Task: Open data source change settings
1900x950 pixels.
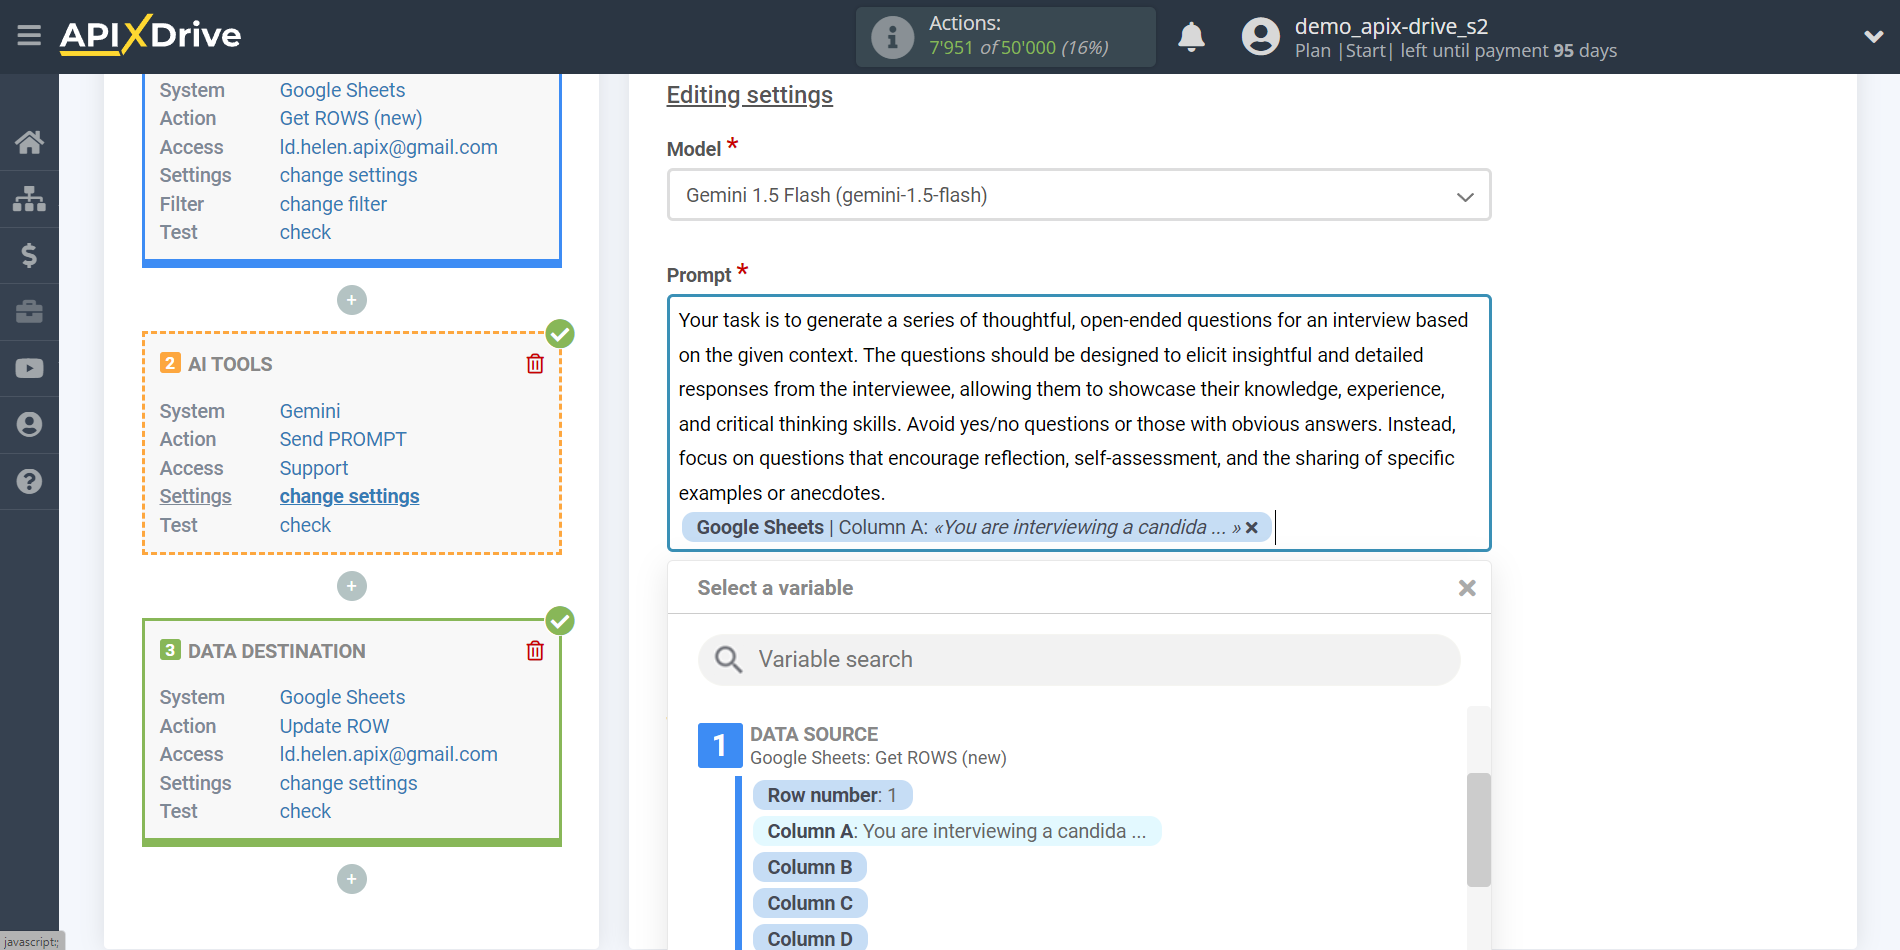Action: click(x=348, y=175)
